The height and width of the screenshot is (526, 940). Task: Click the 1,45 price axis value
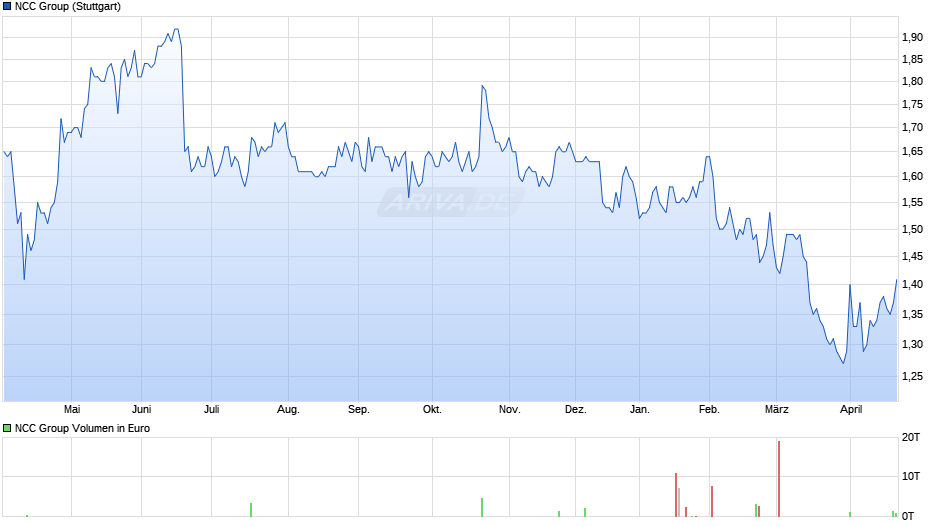[x=912, y=257]
